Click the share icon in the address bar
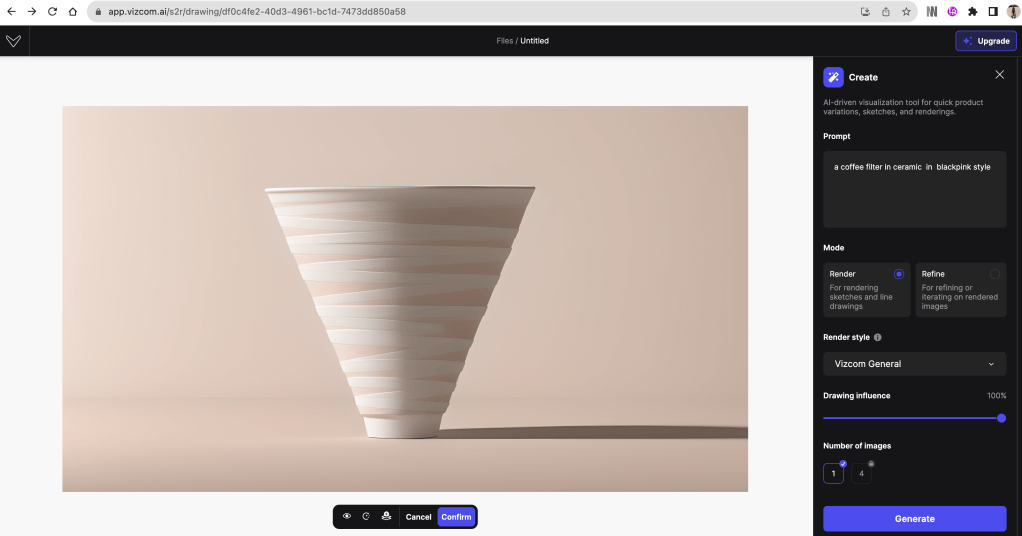Image resolution: width=1022 pixels, height=536 pixels. click(885, 12)
